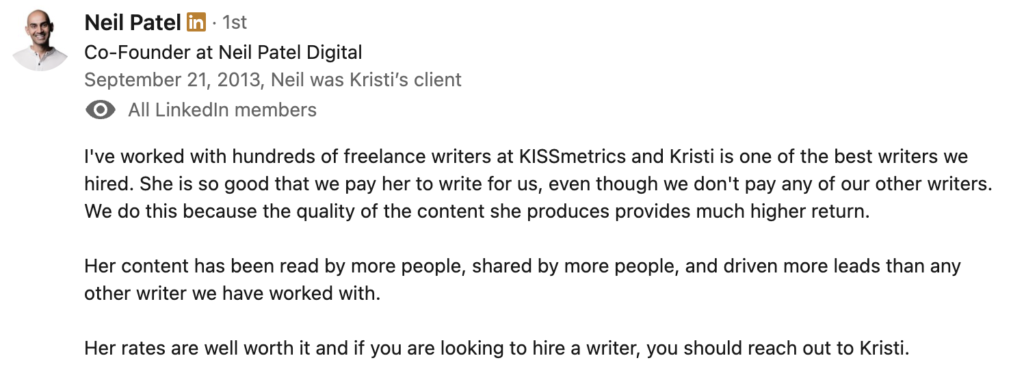Click "Neil was Kristi's client" relationship text

366,80
